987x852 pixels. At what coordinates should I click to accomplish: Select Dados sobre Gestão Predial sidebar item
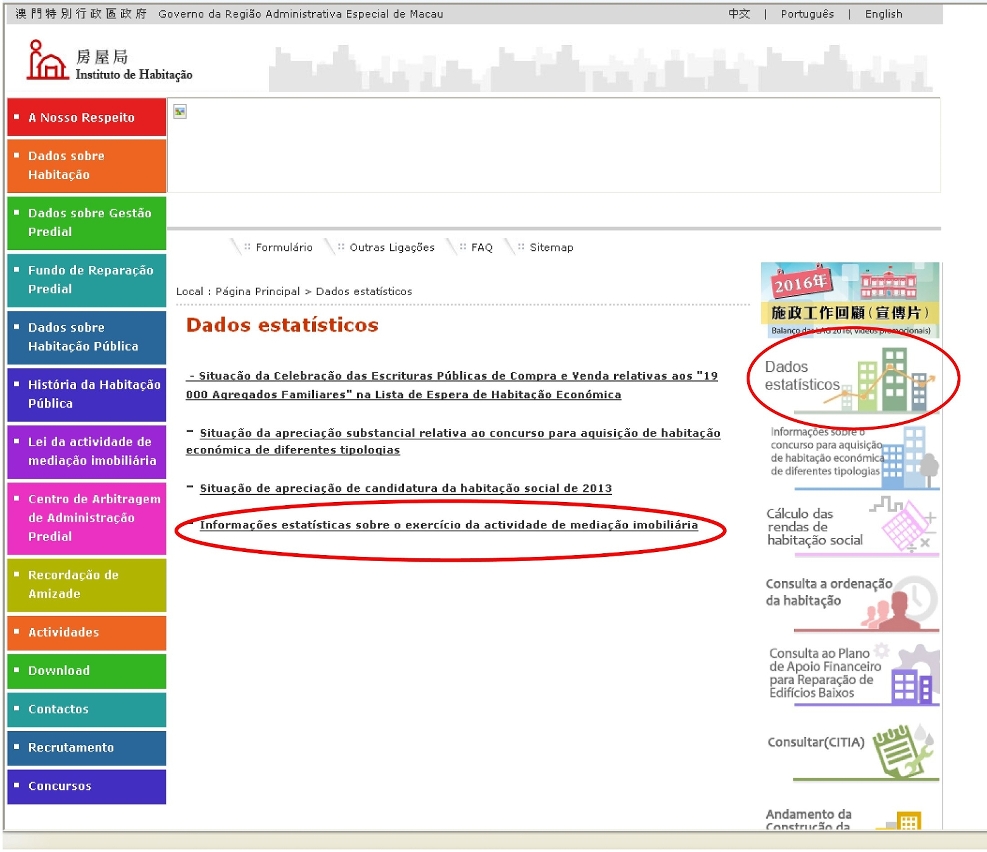(86, 223)
